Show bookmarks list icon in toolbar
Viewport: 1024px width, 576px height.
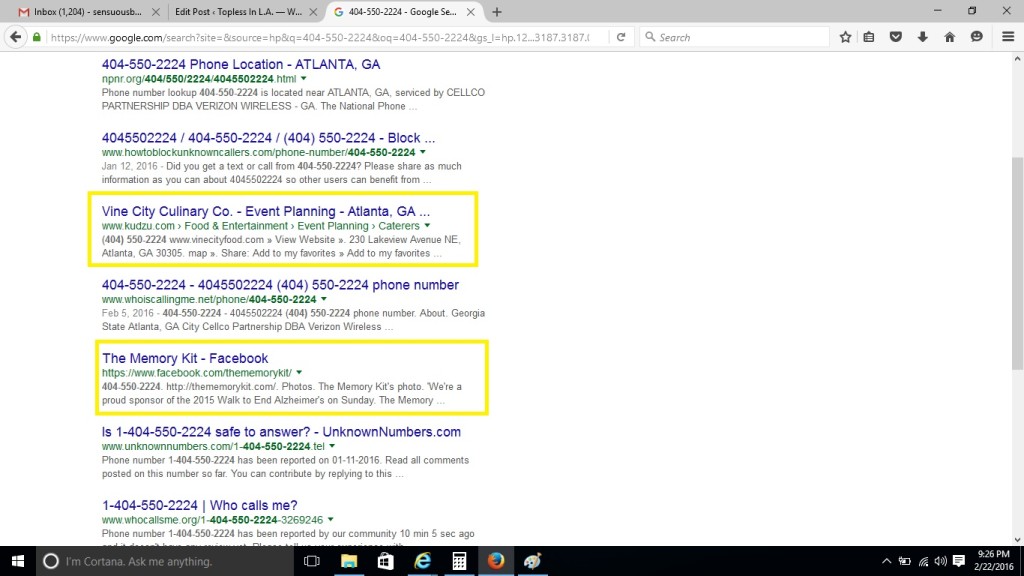tap(869, 37)
